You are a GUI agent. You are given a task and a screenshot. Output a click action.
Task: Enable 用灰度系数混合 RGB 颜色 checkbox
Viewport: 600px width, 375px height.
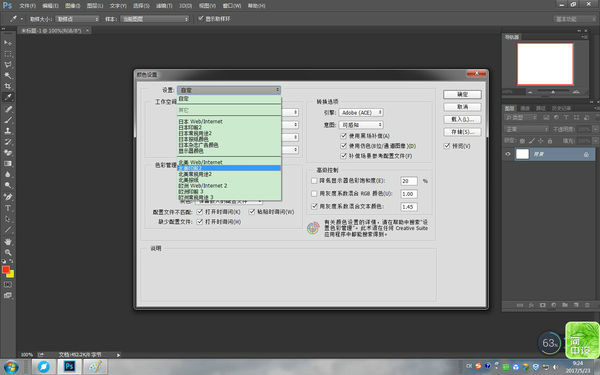click(314, 194)
